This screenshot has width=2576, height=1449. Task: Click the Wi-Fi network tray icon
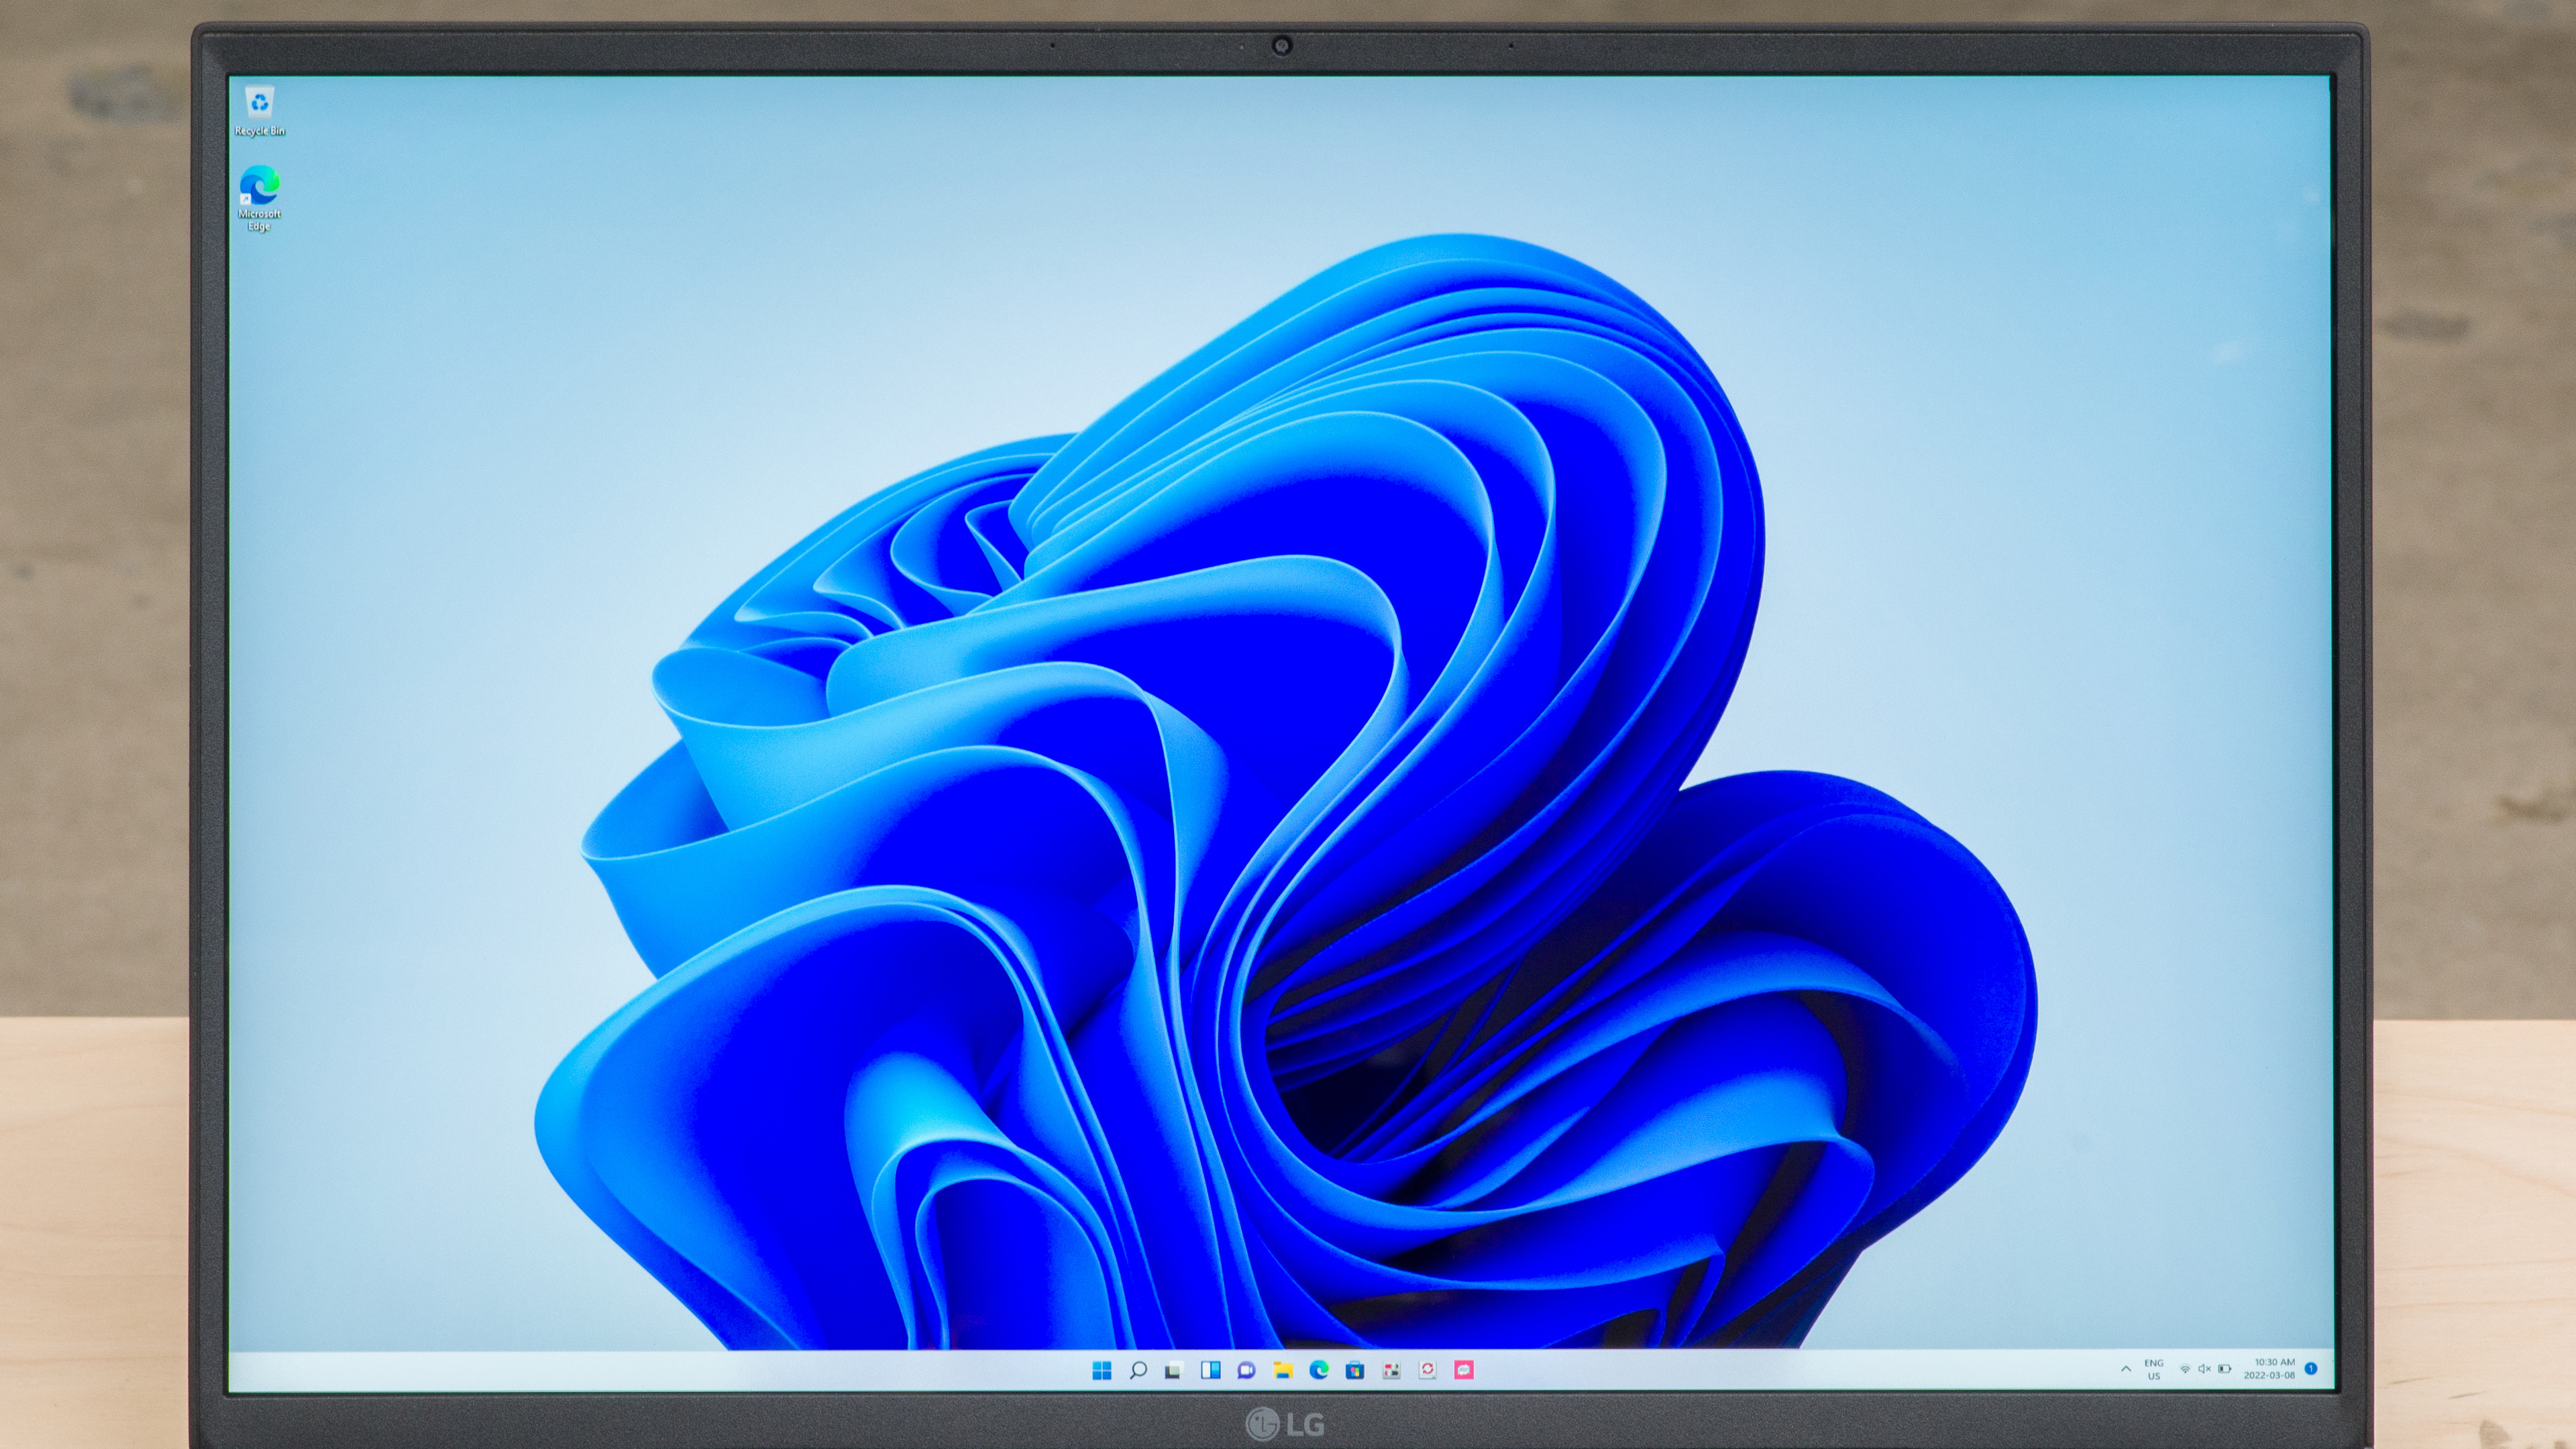pyautogui.click(x=2185, y=1369)
